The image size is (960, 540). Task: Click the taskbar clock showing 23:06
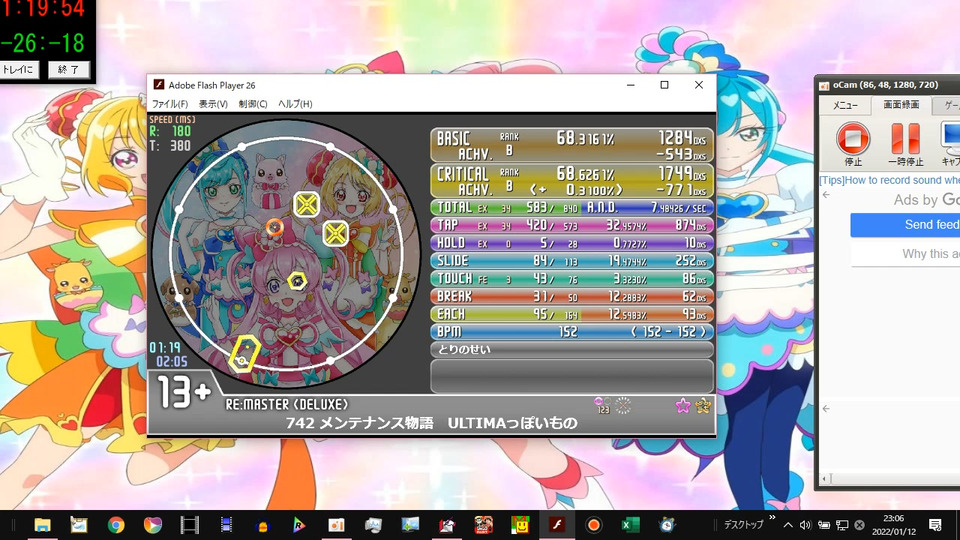[894, 525]
